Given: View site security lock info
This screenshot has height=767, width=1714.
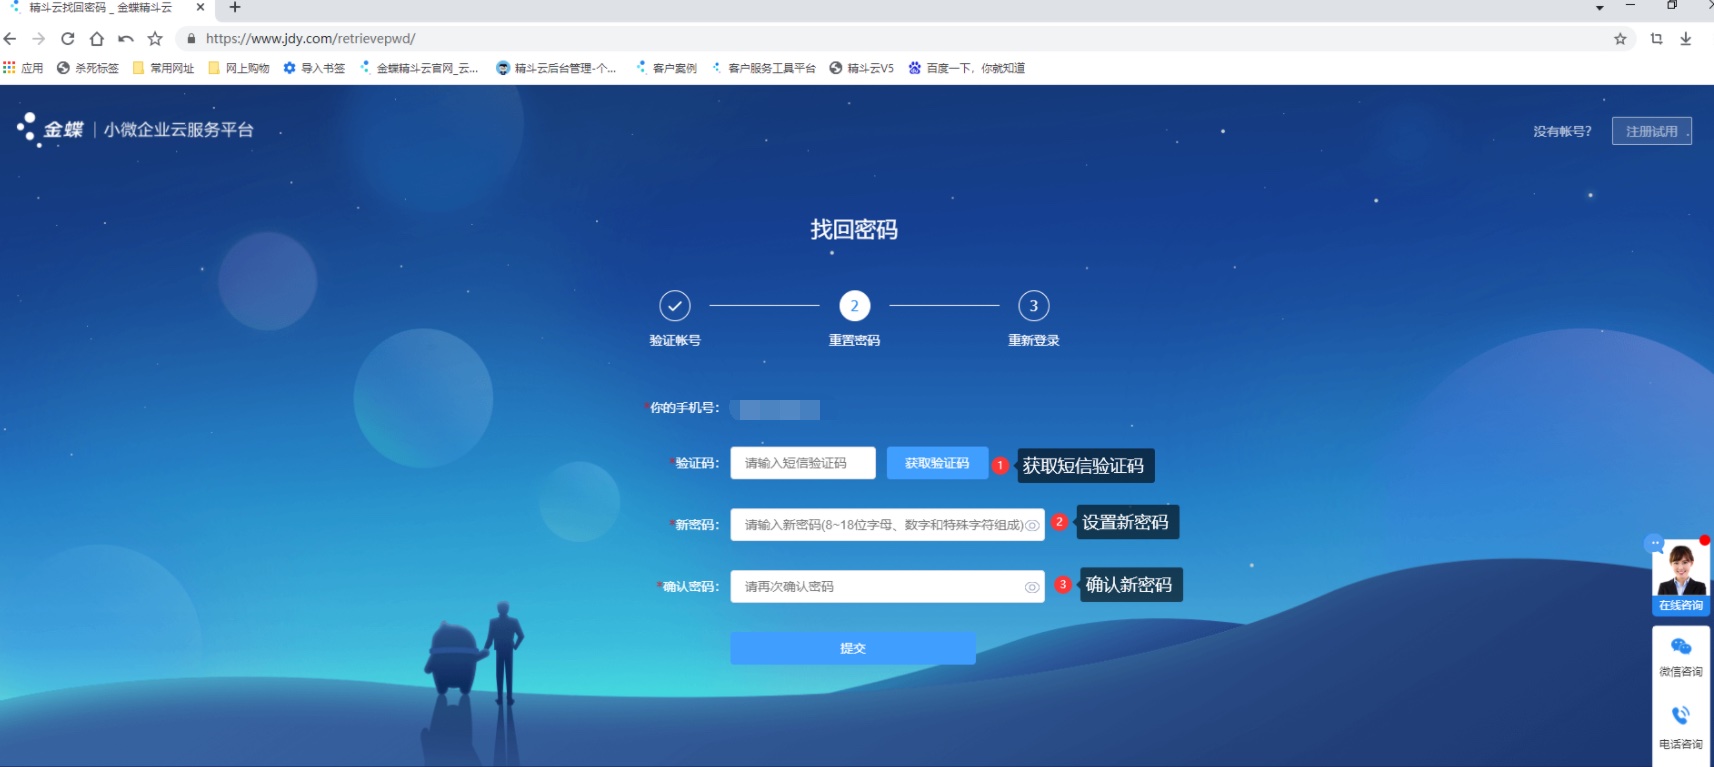Looking at the screenshot, I should point(191,39).
